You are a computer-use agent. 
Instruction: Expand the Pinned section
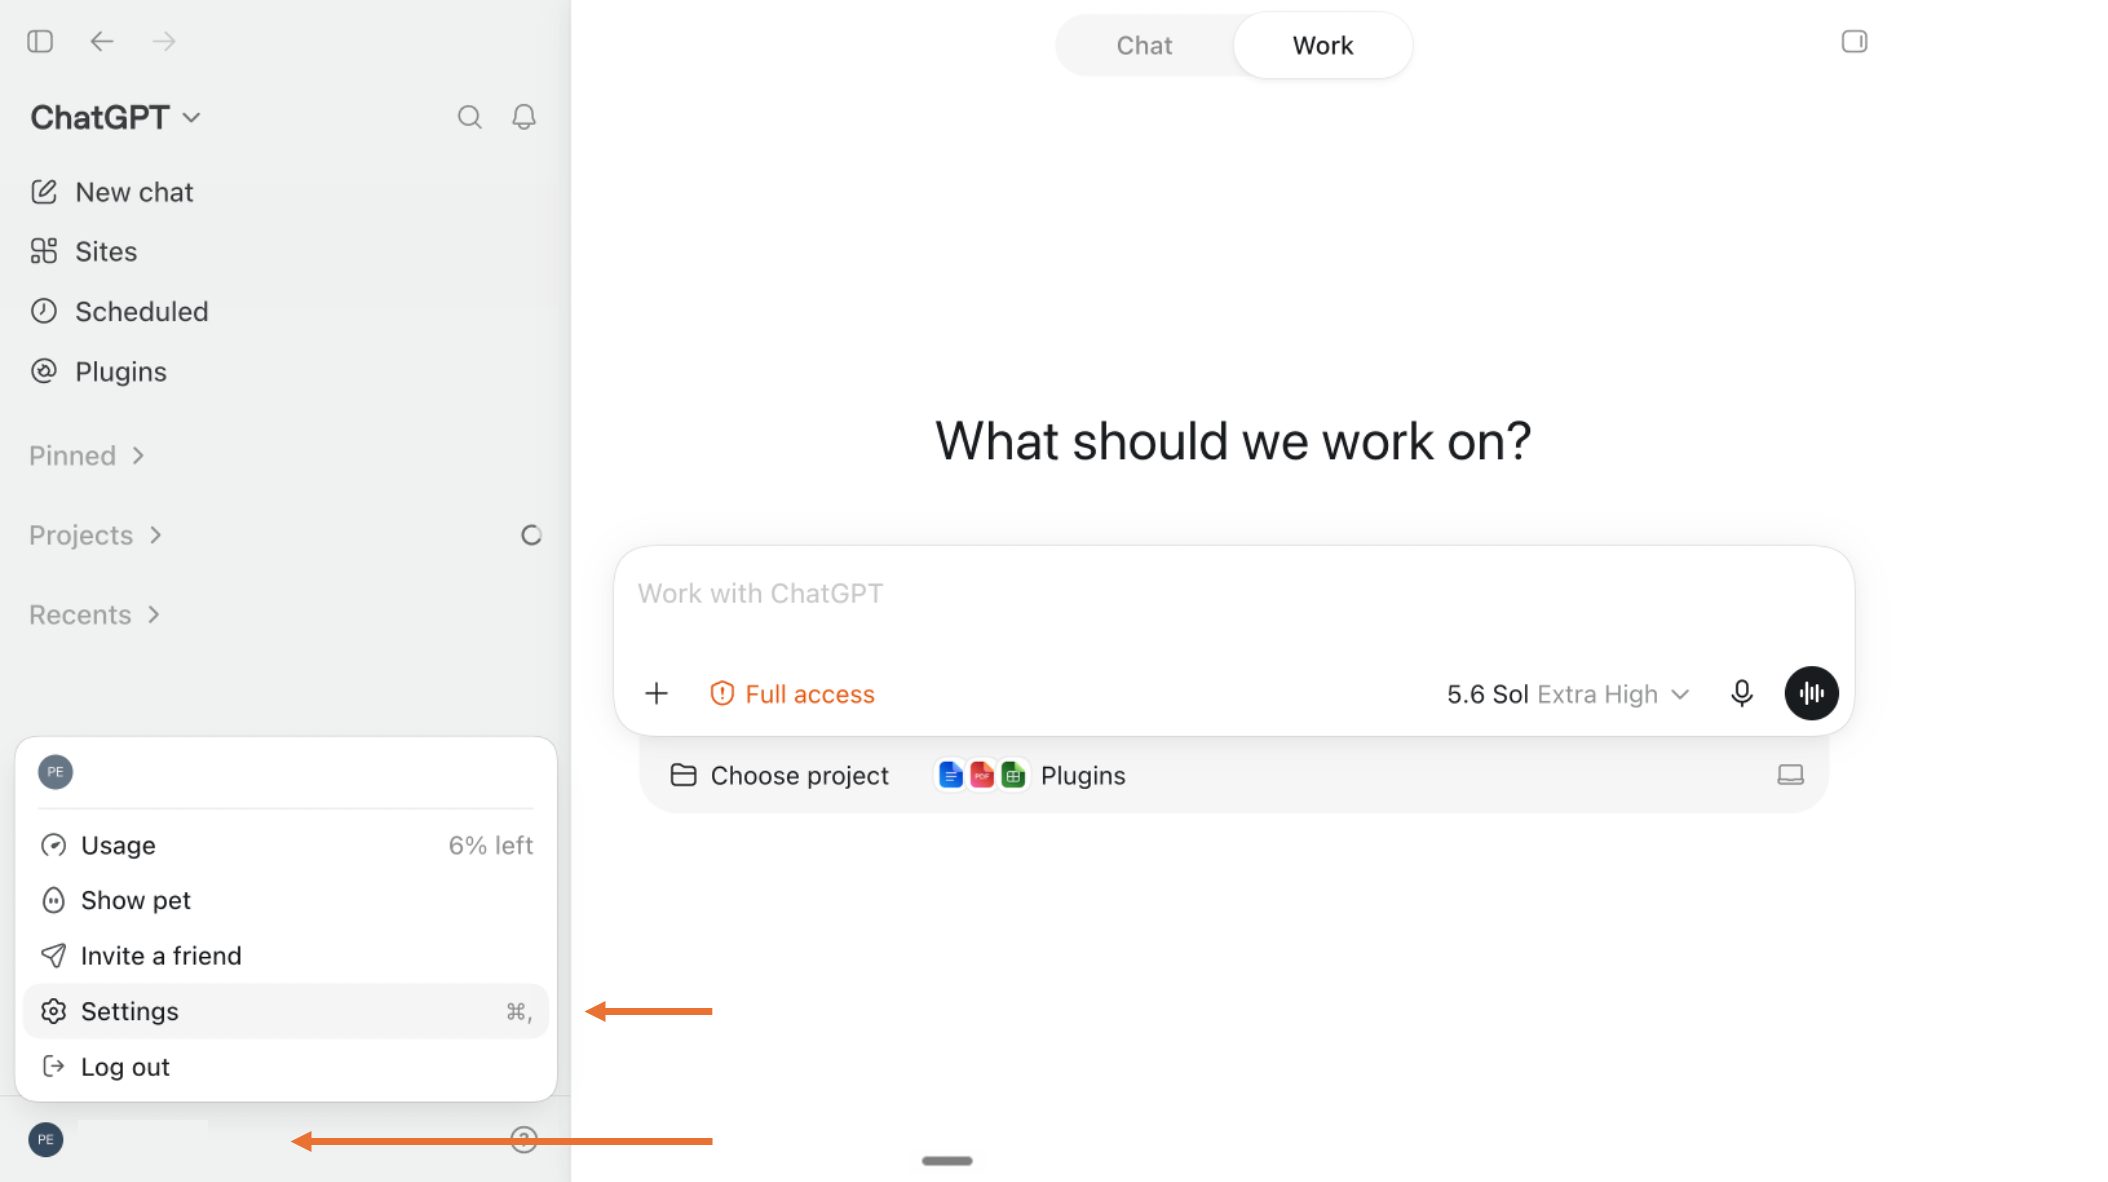[87, 456]
